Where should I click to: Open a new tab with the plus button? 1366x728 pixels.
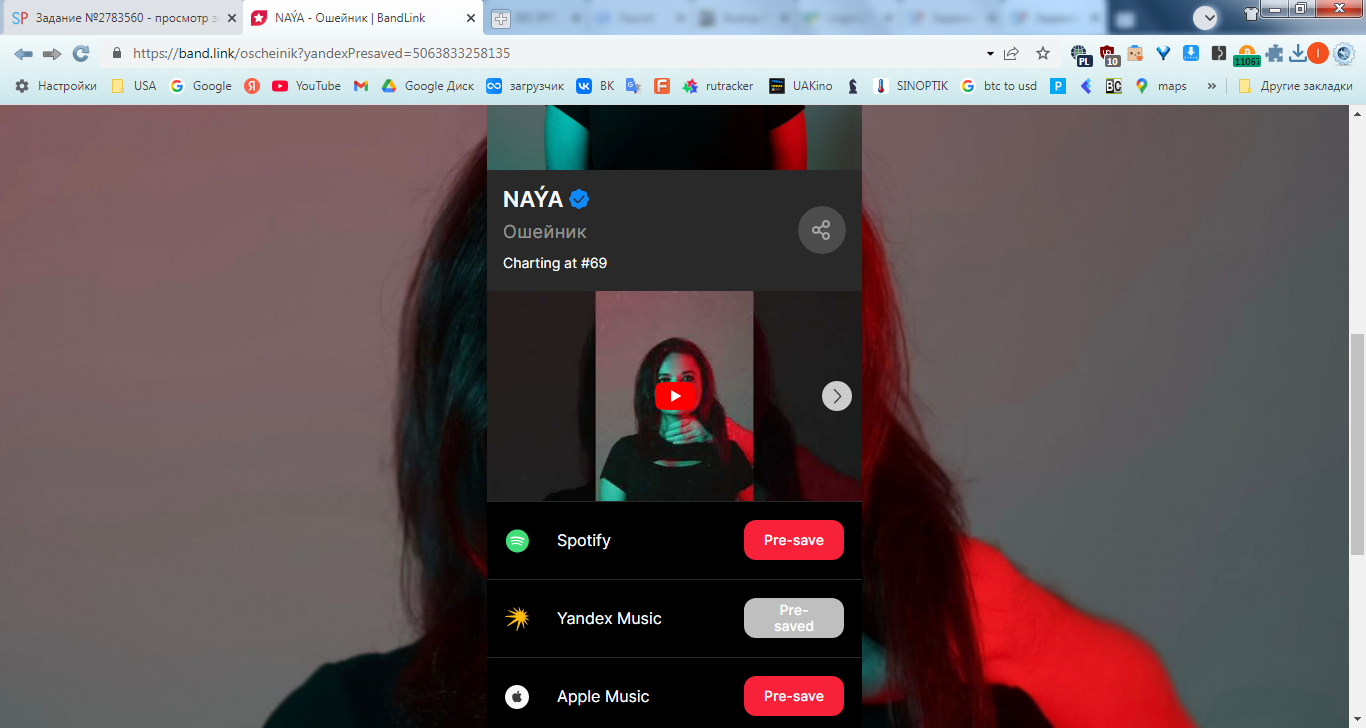501,18
